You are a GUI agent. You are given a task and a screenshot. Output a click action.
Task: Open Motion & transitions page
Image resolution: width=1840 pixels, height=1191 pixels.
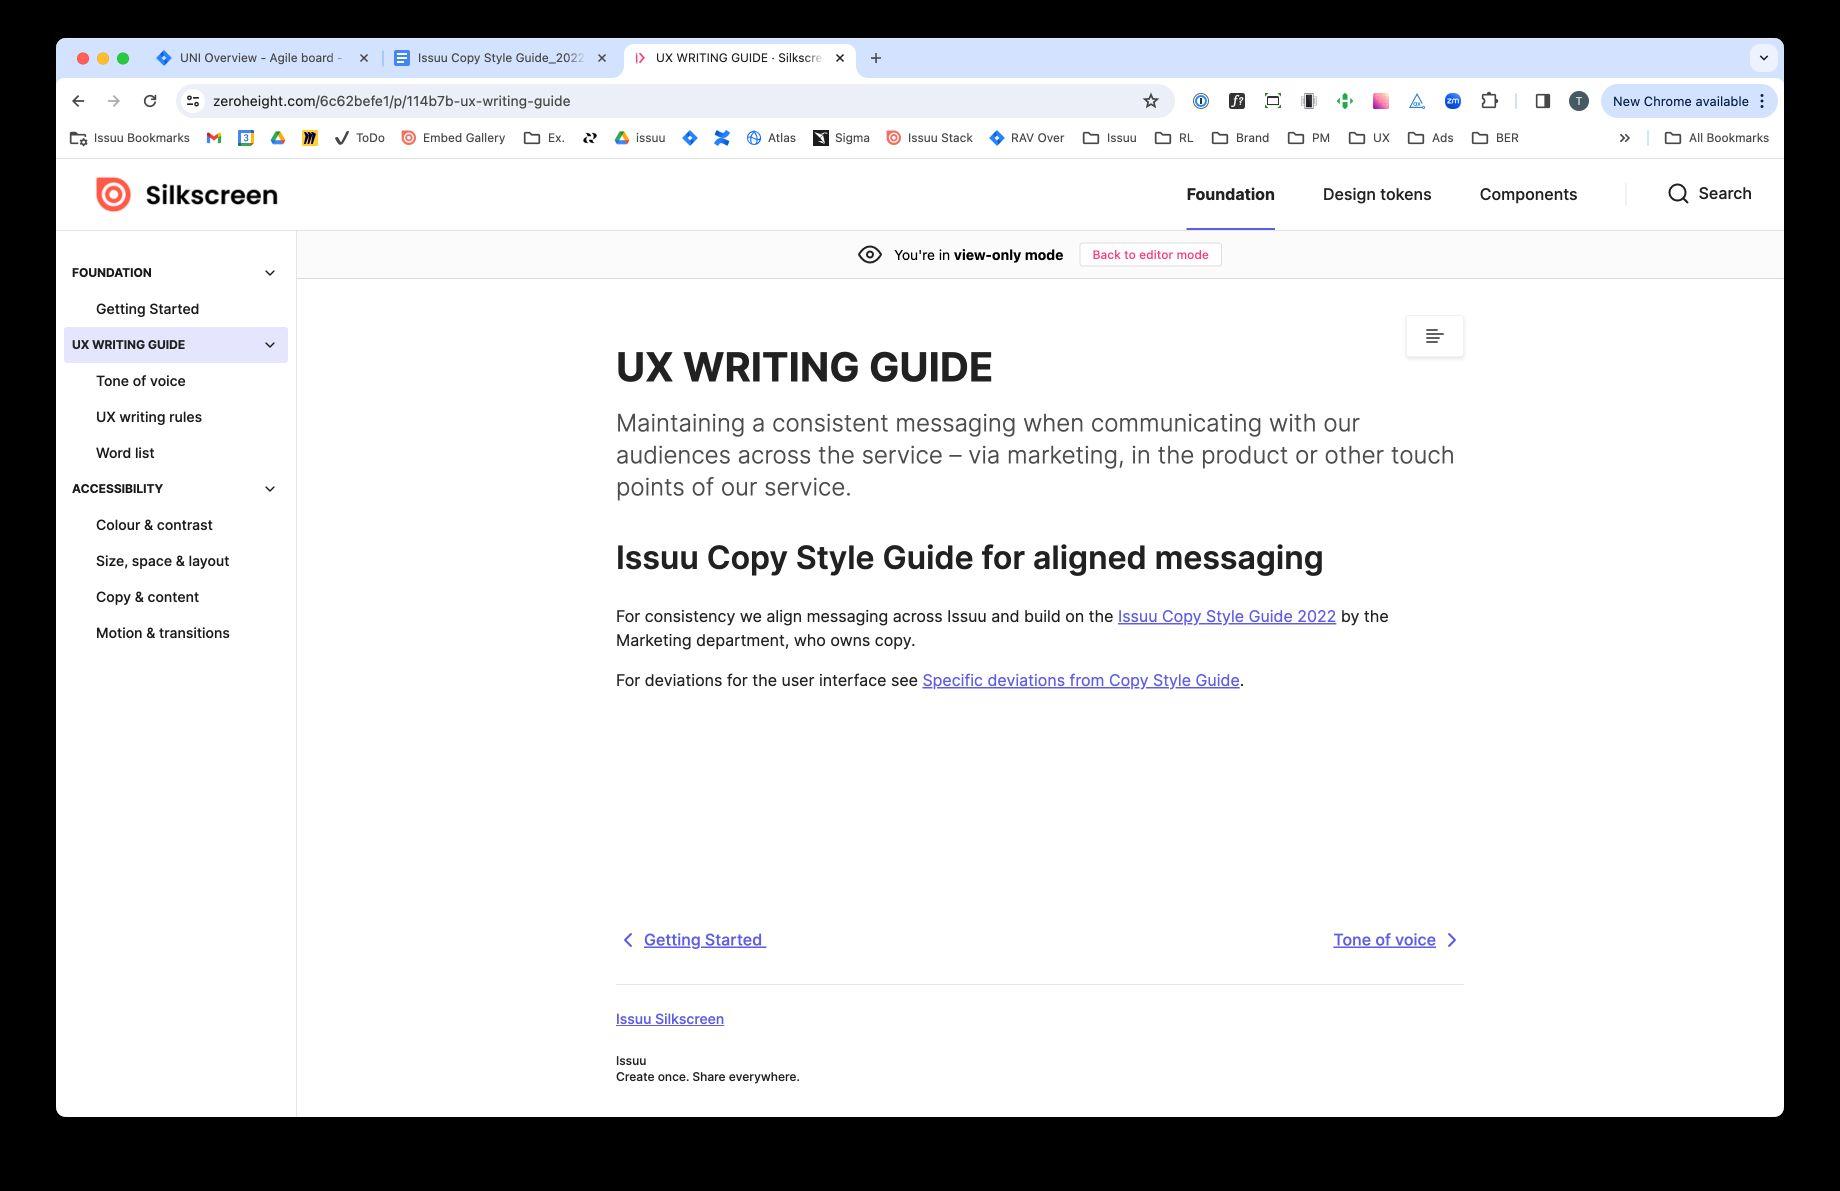tap(162, 633)
